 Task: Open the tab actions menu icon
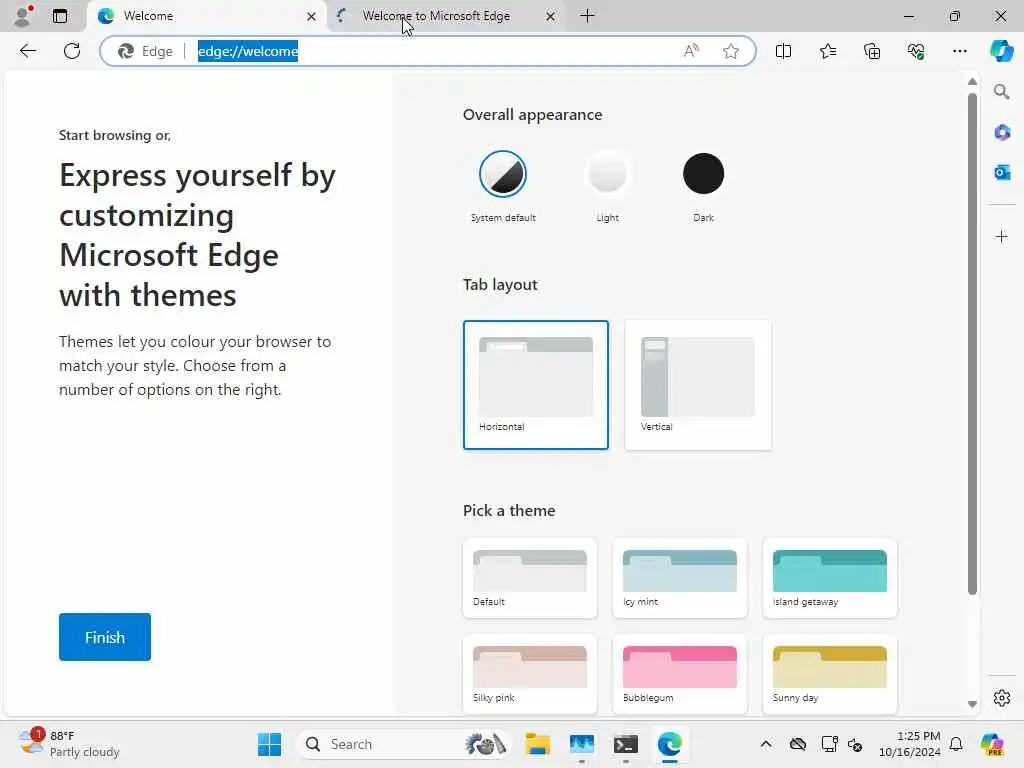(x=60, y=16)
